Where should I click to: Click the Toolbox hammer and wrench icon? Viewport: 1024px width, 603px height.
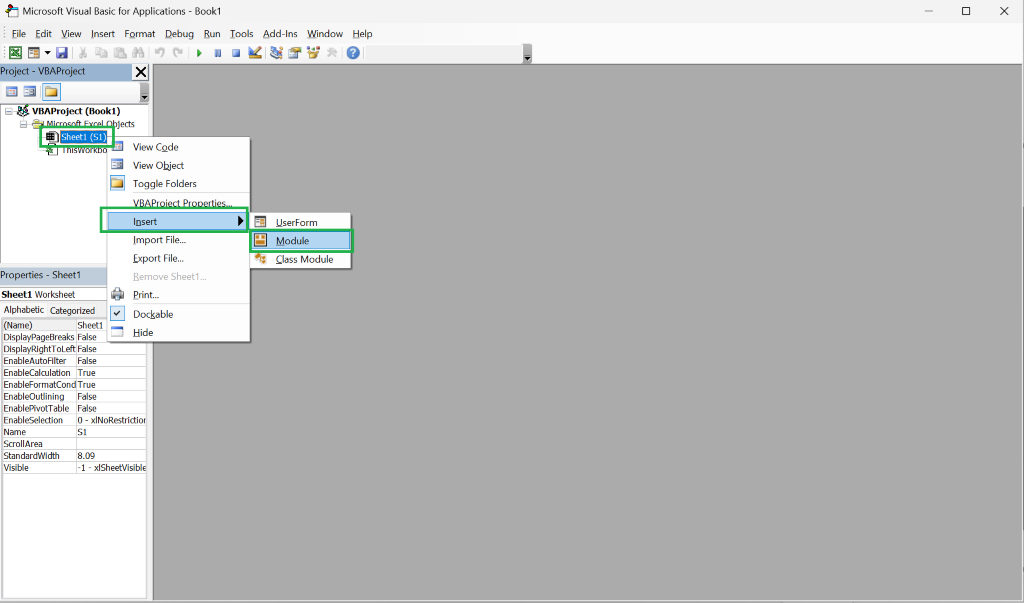point(332,53)
